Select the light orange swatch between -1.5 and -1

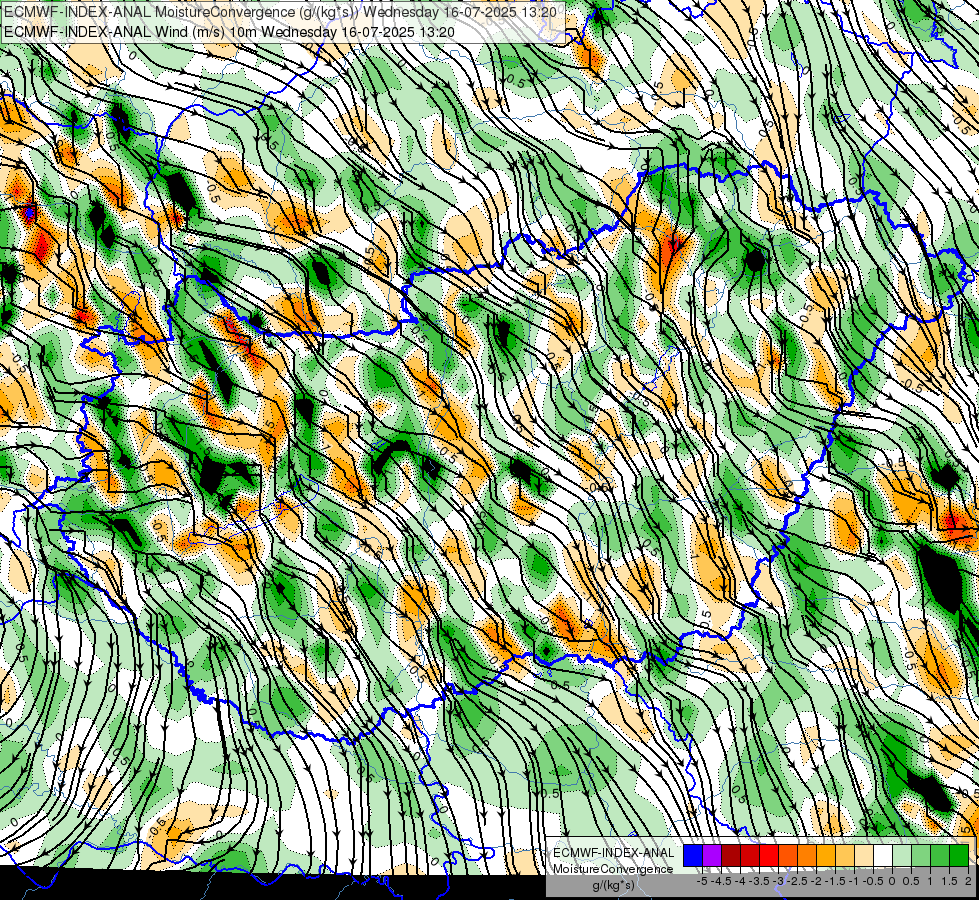[x=845, y=856]
